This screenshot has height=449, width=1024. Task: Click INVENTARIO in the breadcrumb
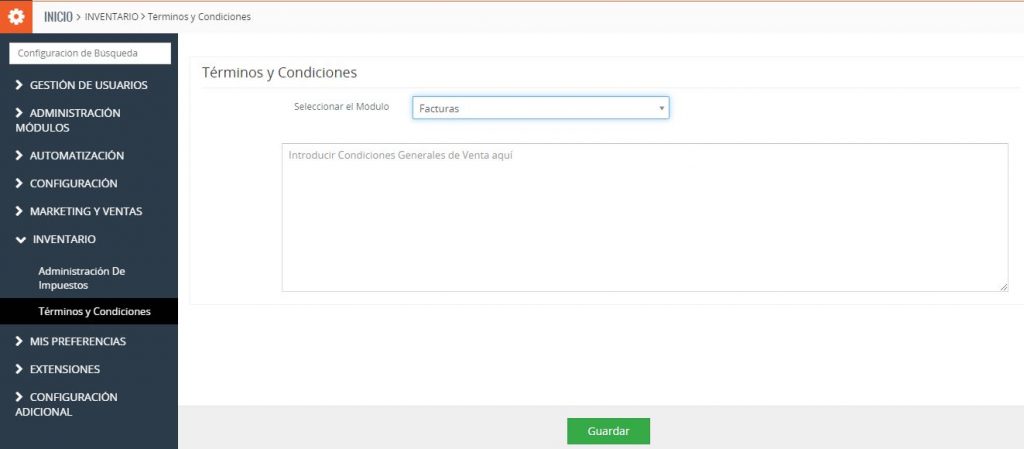click(x=111, y=17)
